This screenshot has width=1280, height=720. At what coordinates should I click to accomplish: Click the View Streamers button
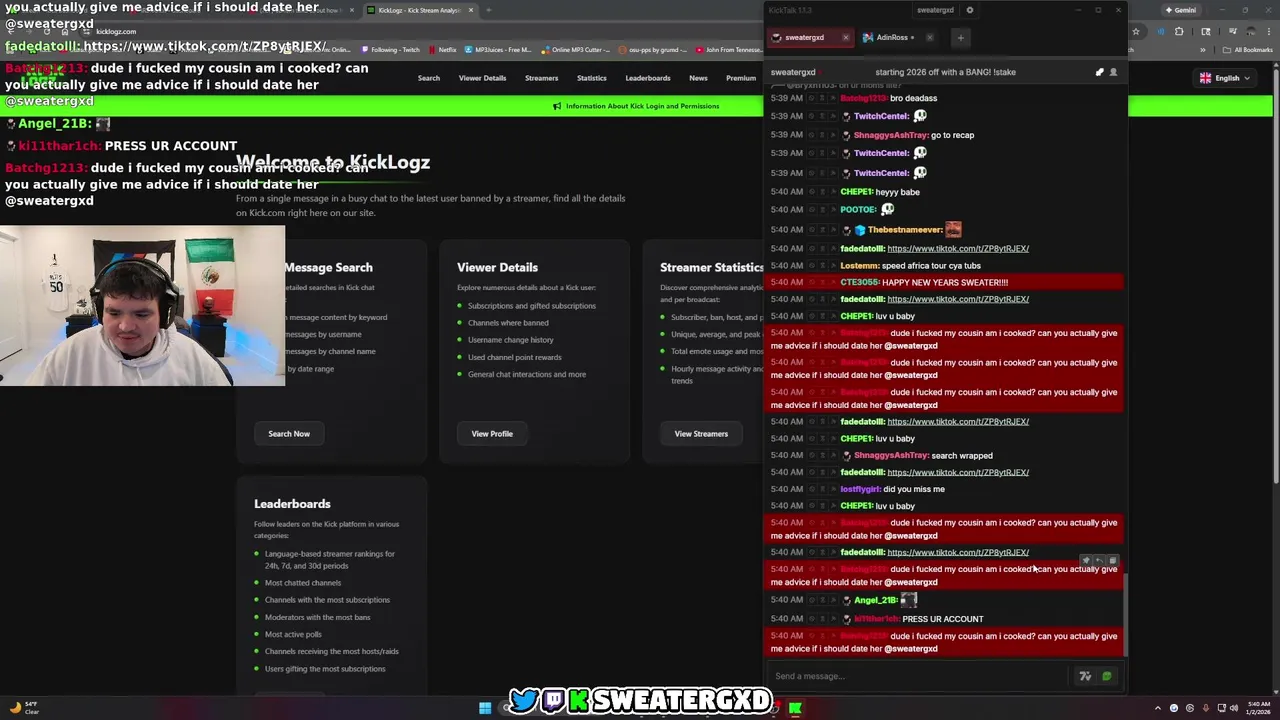[701, 434]
